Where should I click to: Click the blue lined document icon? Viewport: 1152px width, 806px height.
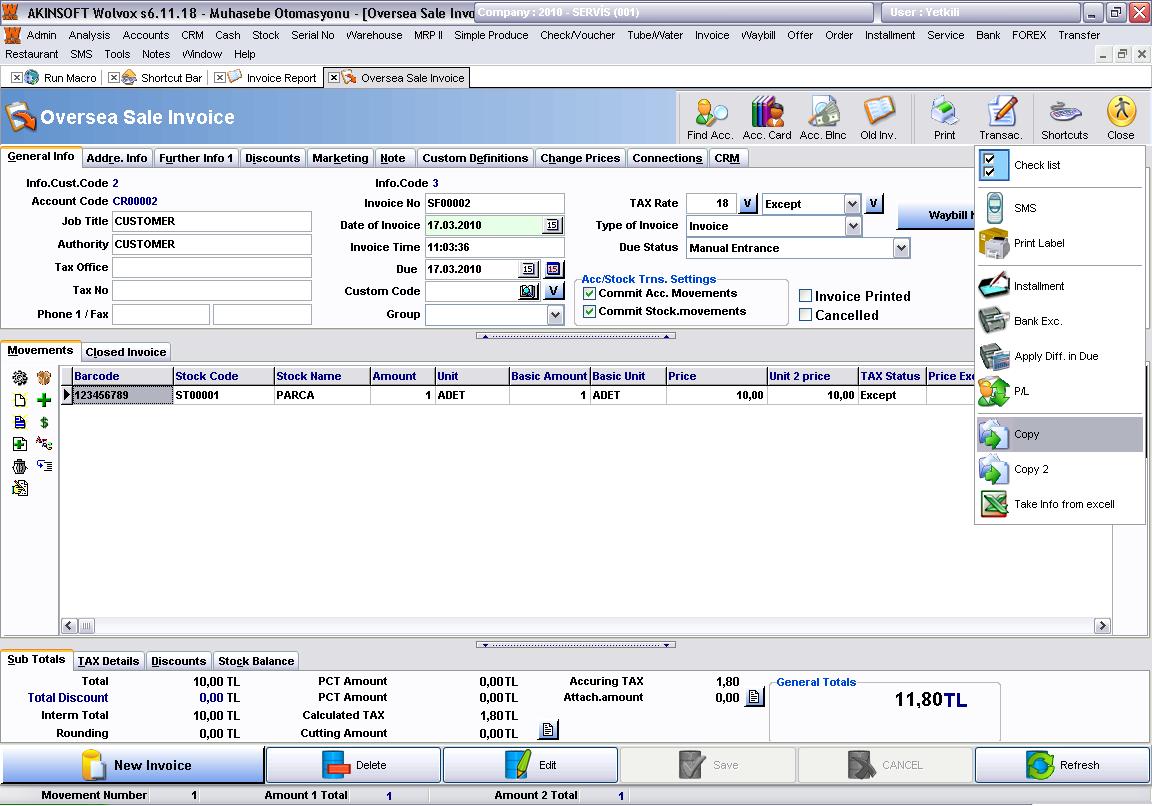20,422
